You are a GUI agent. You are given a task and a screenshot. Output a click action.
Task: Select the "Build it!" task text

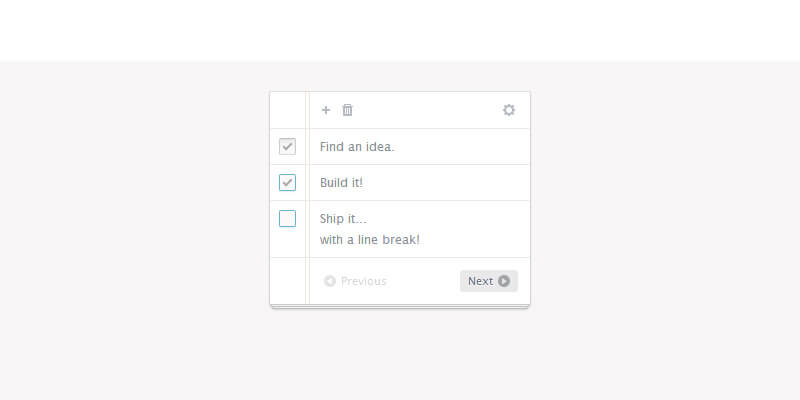coord(341,183)
